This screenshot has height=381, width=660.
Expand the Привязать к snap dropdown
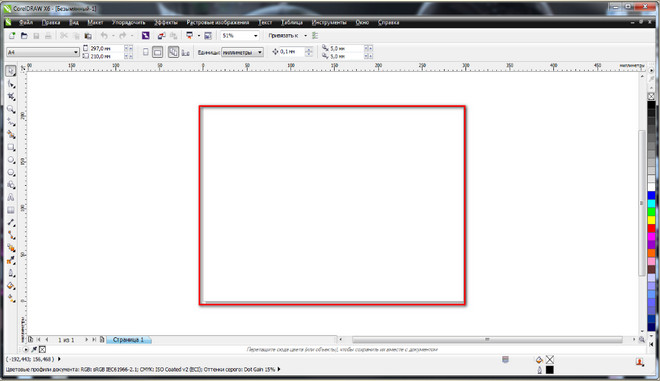(x=305, y=36)
